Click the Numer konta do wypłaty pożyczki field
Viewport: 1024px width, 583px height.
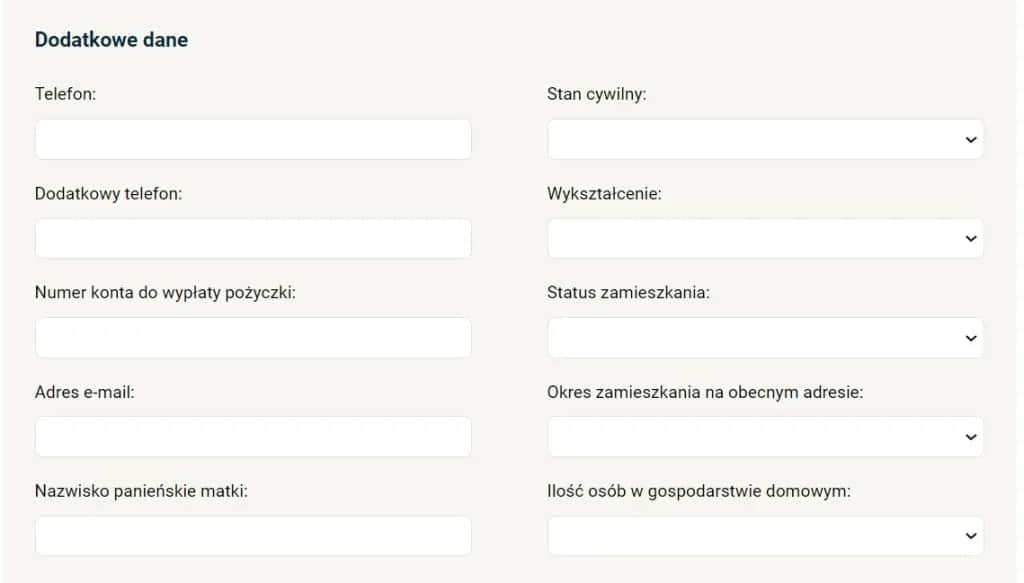[252, 337]
